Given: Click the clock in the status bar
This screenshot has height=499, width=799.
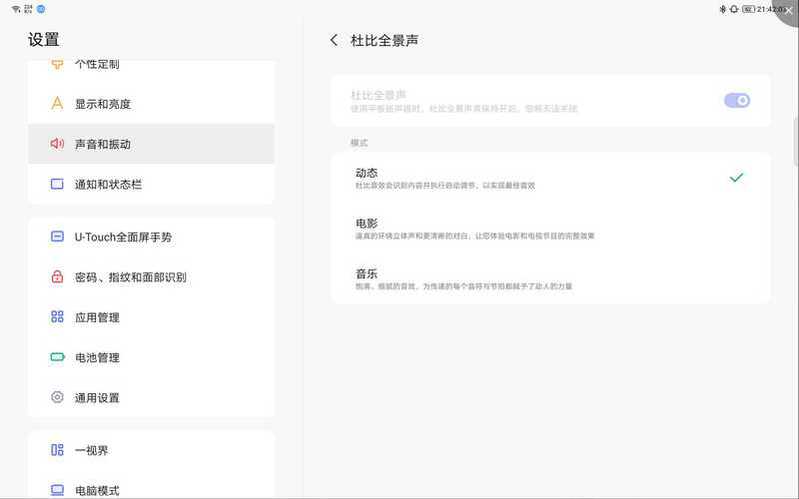Looking at the screenshot, I should 769,9.
